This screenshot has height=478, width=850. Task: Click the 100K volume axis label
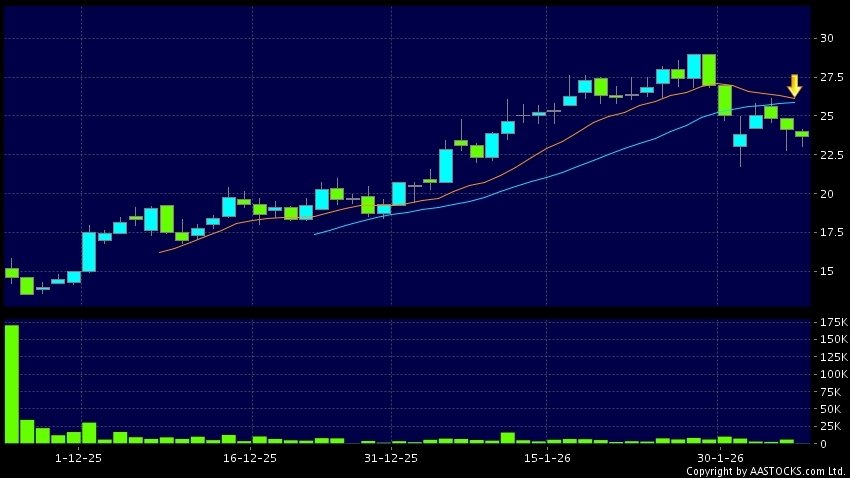pyautogui.click(x=832, y=374)
